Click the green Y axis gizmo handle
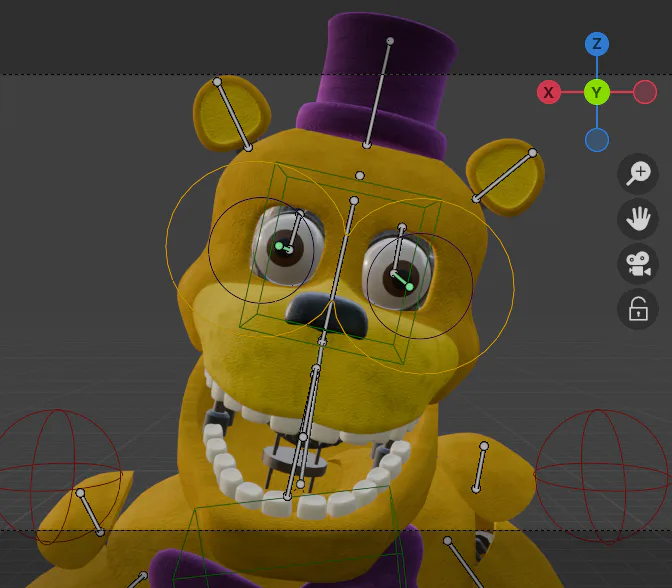The width and height of the screenshot is (672, 588). [597, 92]
